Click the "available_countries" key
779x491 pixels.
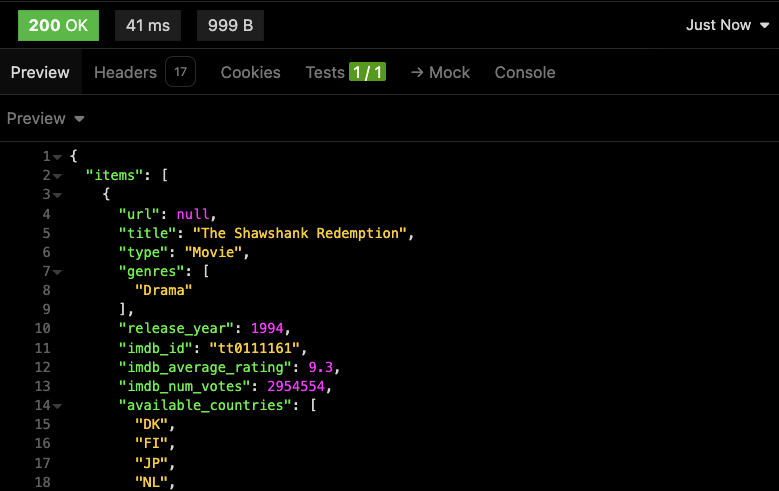point(205,405)
